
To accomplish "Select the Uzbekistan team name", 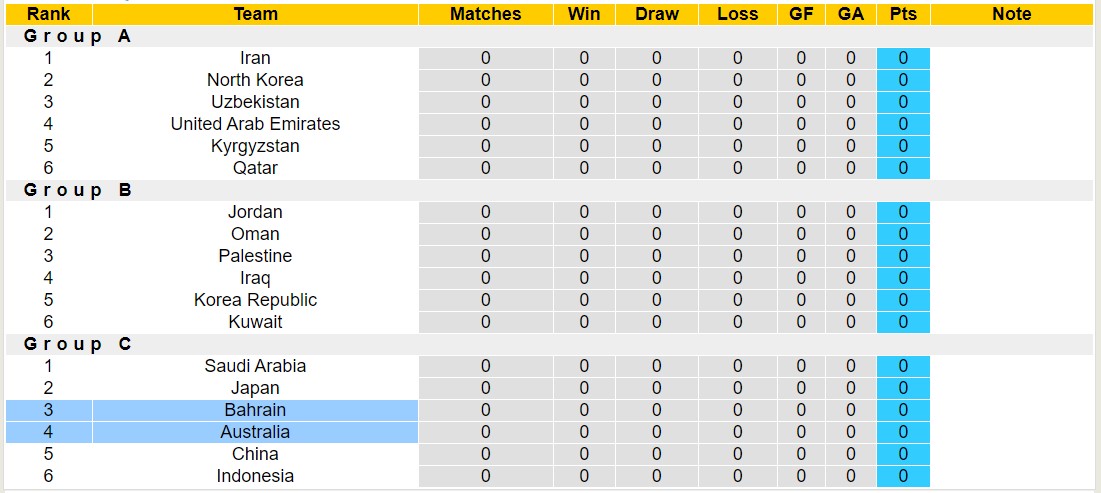I will [x=255, y=102].
